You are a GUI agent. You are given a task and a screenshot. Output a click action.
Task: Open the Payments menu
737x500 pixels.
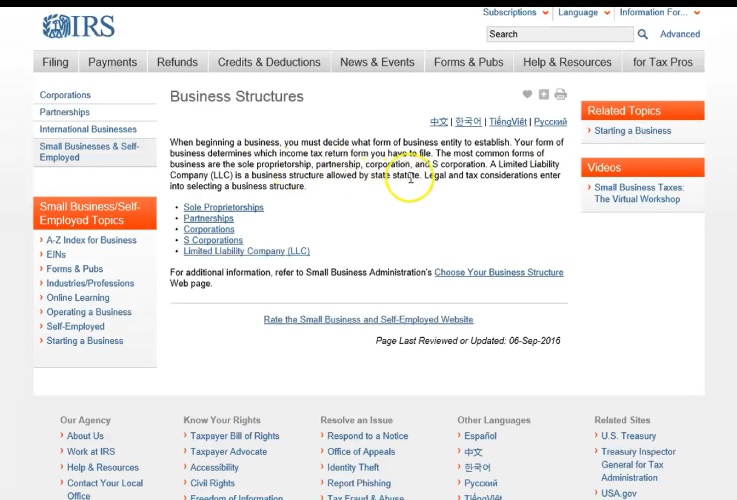(112, 62)
